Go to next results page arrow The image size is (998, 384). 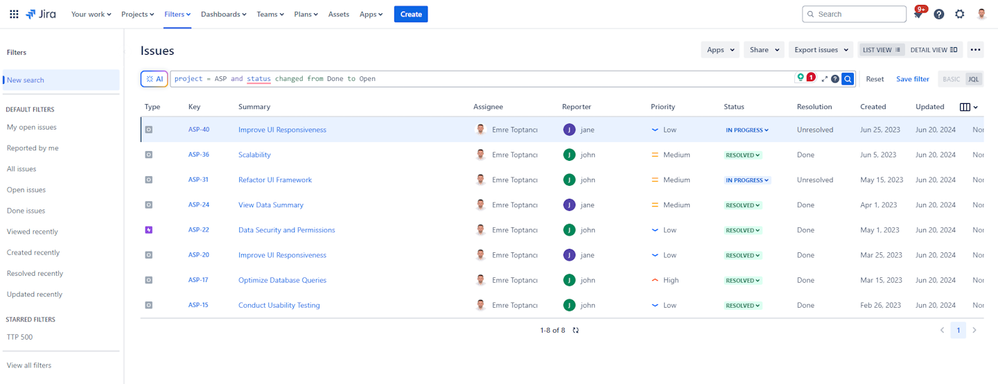pyautogui.click(x=974, y=330)
